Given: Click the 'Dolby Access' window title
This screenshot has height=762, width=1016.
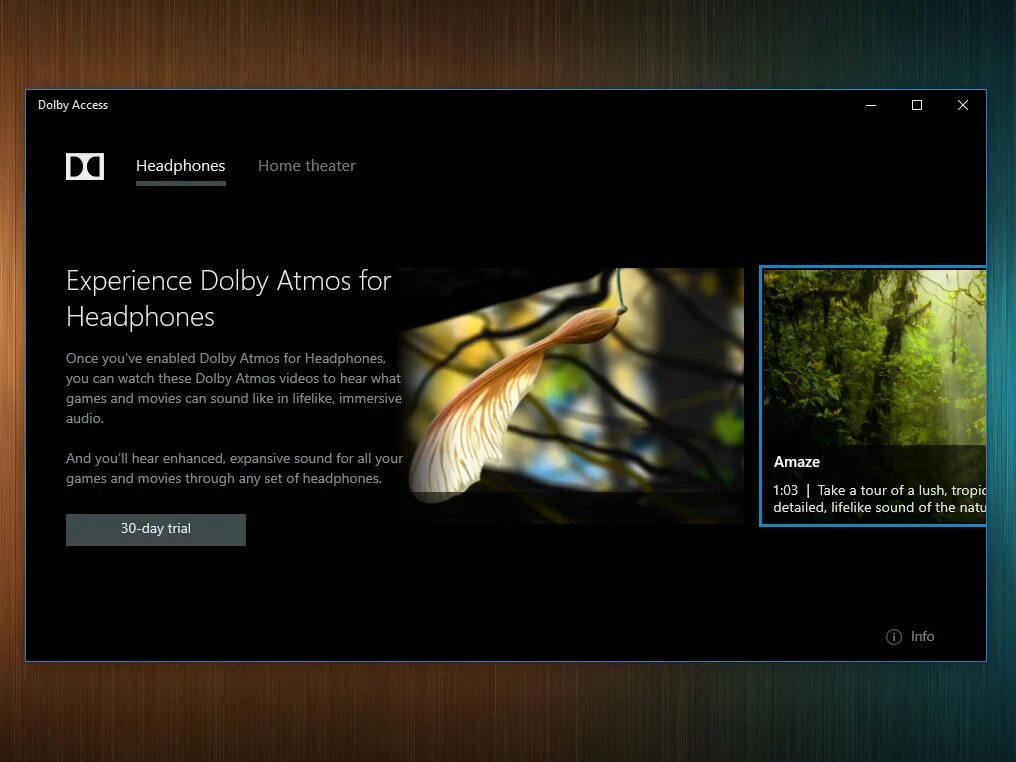Looking at the screenshot, I should (73, 105).
